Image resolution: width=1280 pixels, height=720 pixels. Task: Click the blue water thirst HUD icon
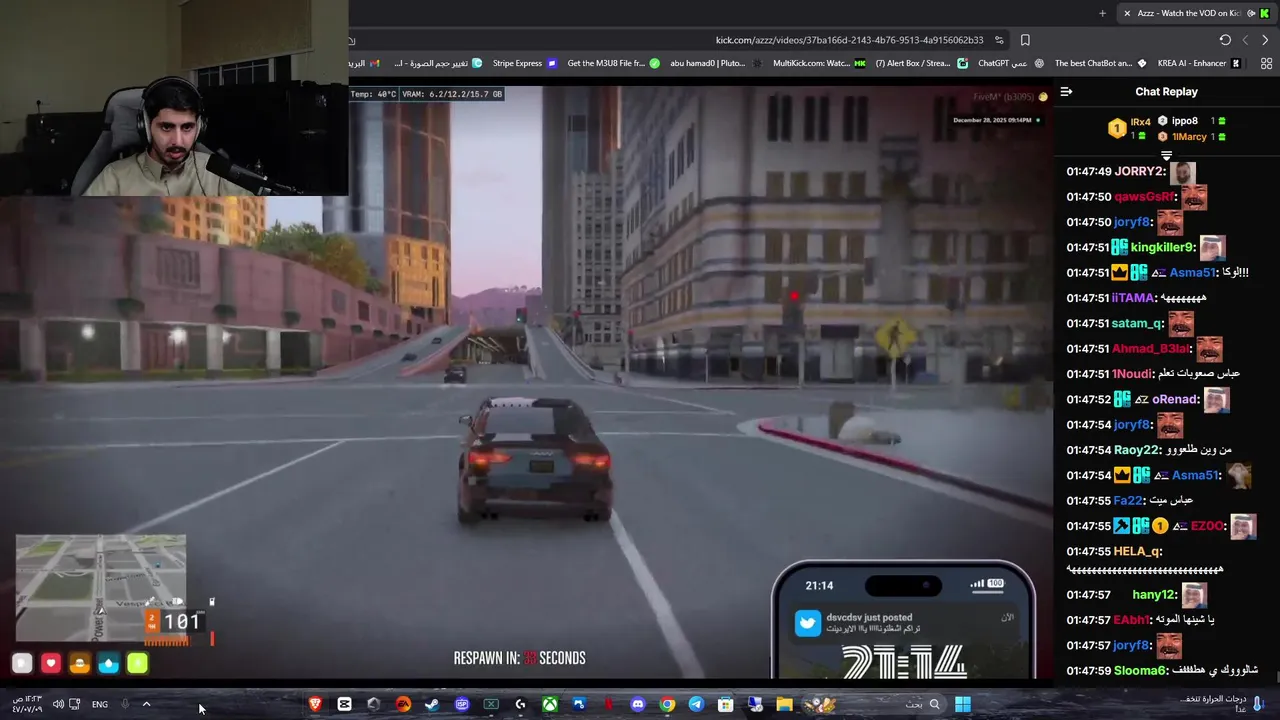coord(109,663)
